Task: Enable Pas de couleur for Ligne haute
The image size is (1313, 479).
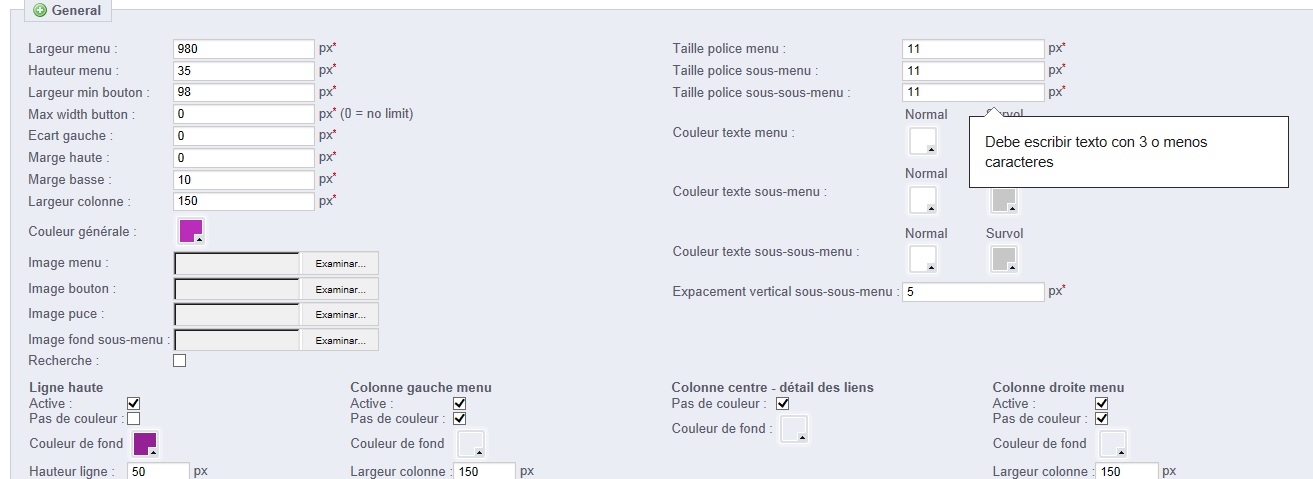Action: (133, 418)
